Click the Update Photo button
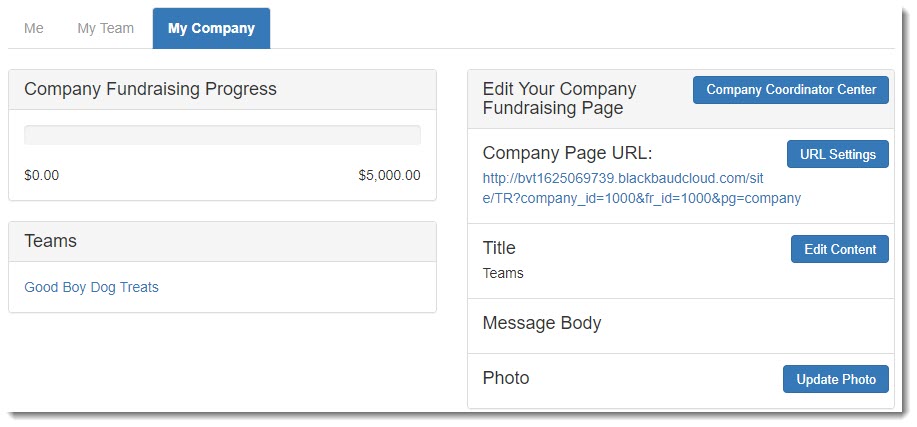 coord(835,379)
